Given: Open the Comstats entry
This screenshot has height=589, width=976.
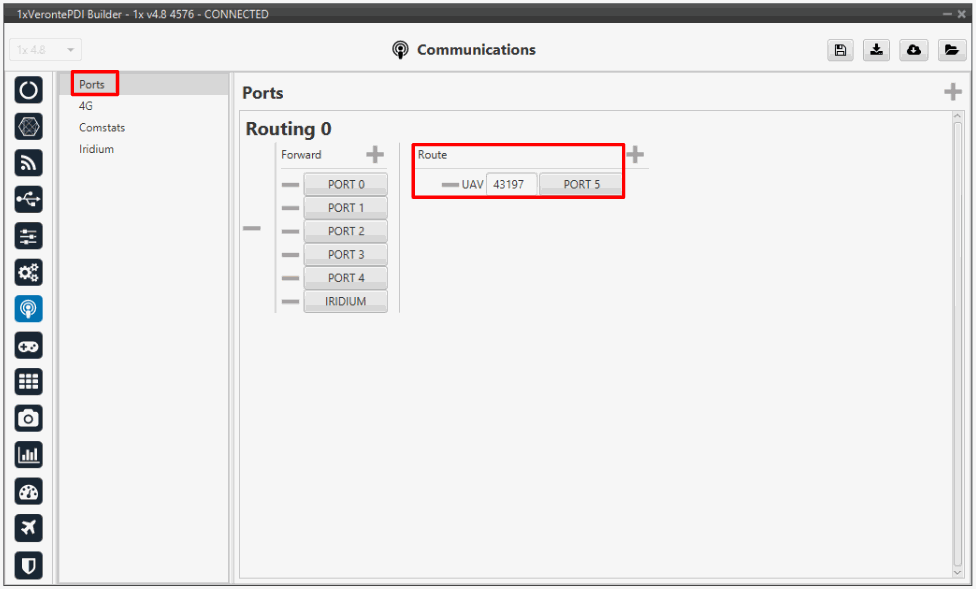Looking at the screenshot, I should (x=102, y=128).
